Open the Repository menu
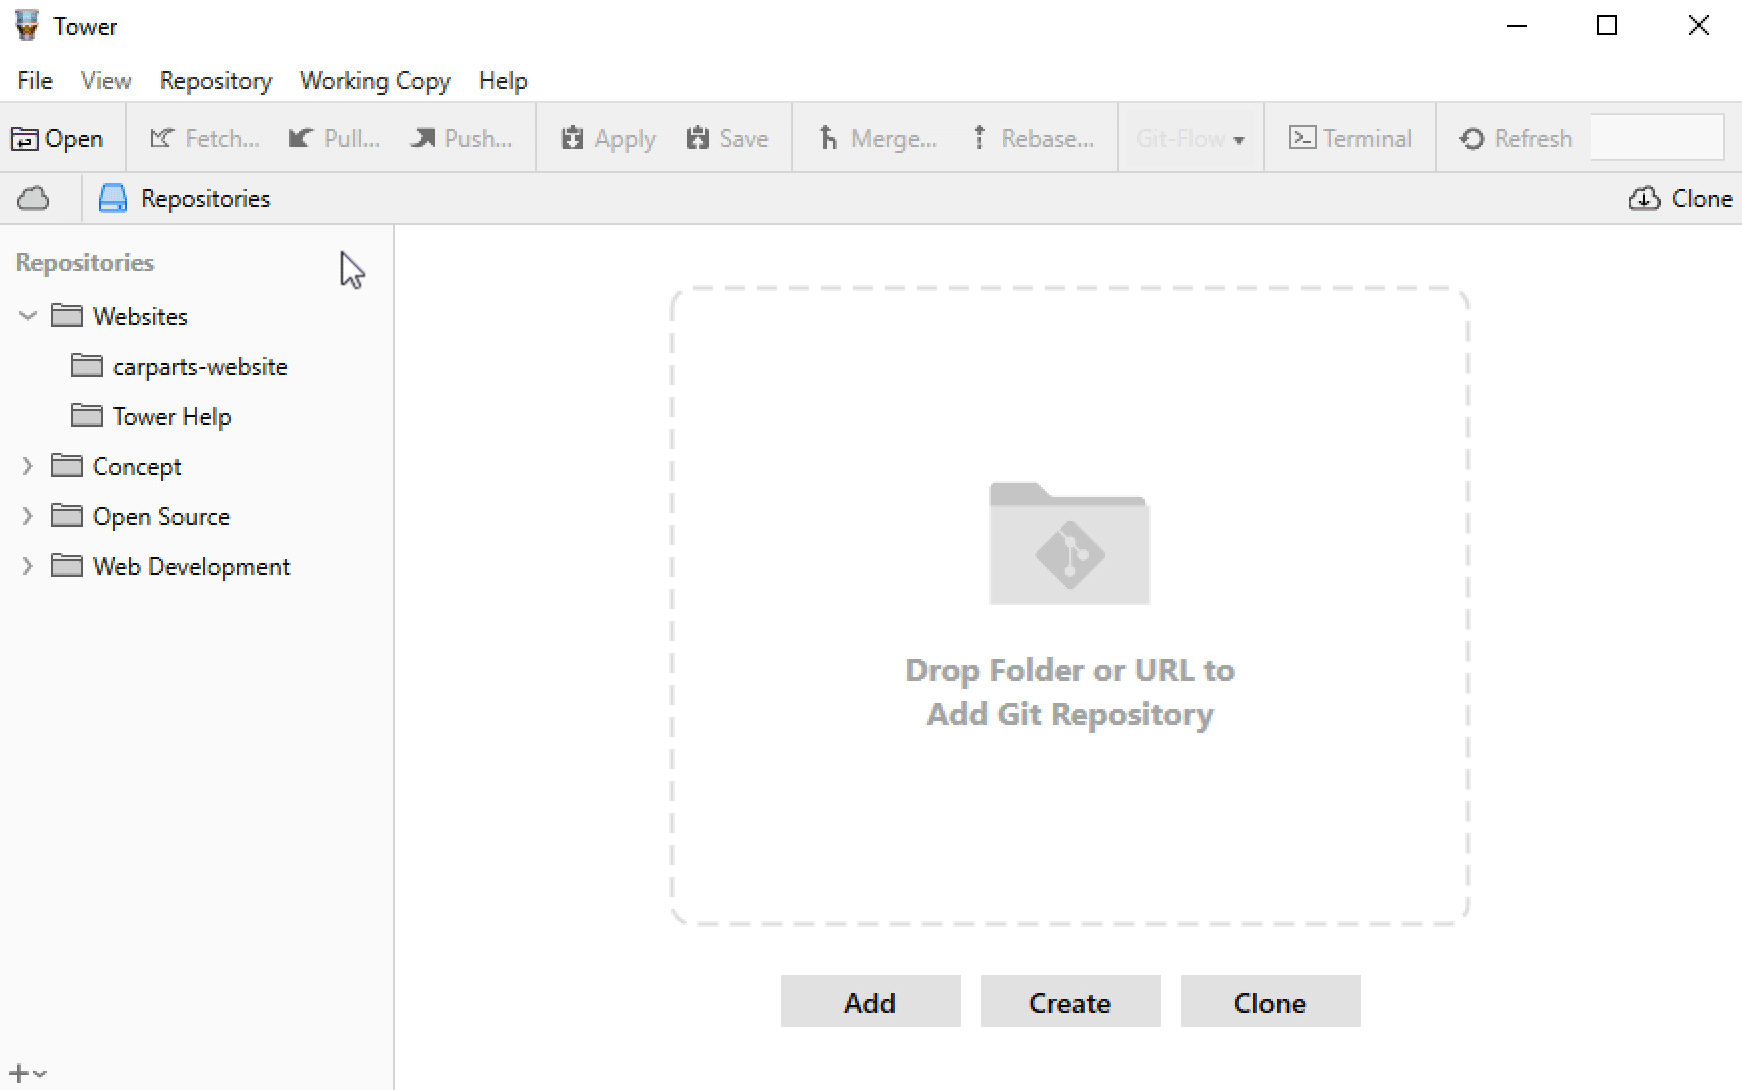This screenshot has height=1090, width=1742. pyautogui.click(x=215, y=81)
